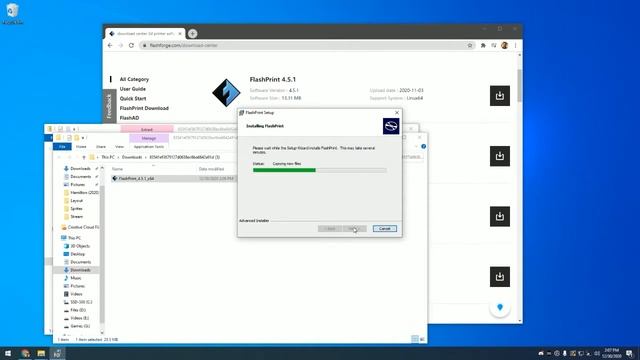Click the taskbar clock

(x=611, y=353)
